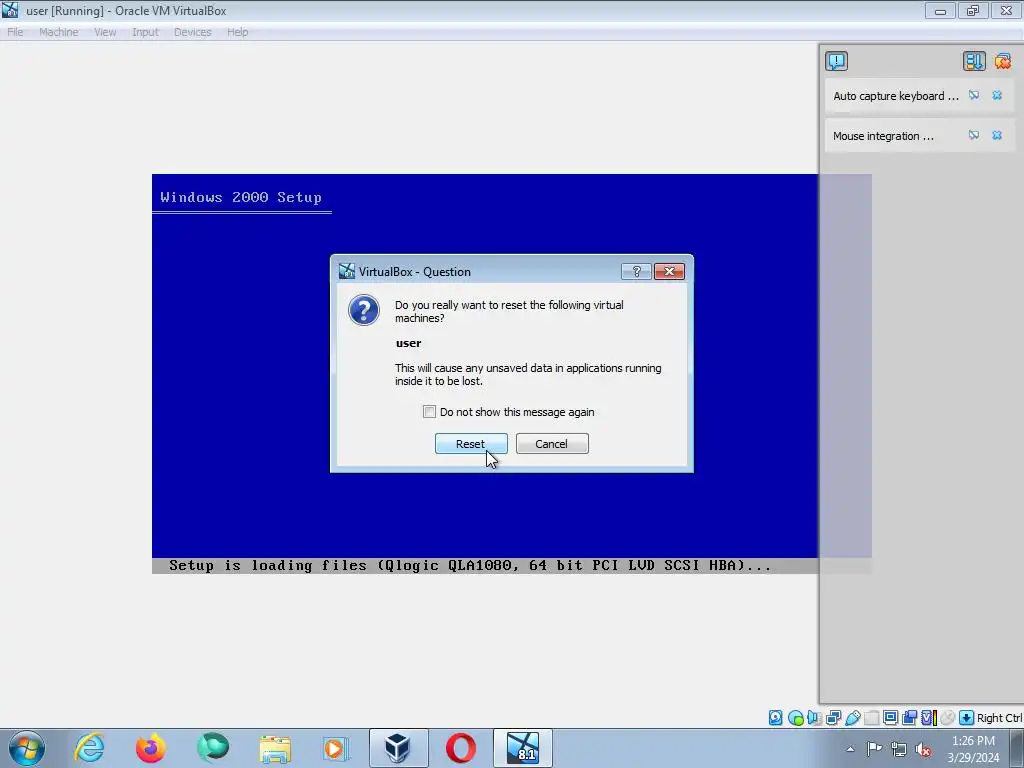Open the Action Center flag tray icon

click(874, 748)
